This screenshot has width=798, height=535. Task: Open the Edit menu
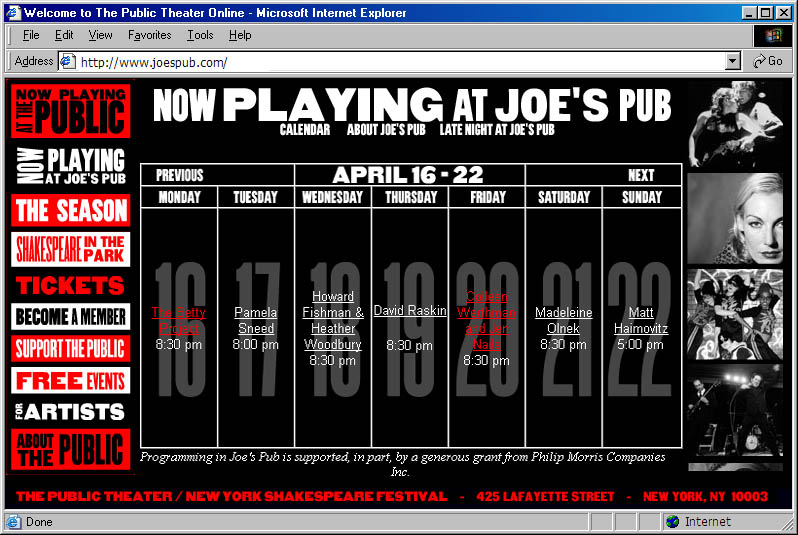pyautogui.click(x=64, y=35)
